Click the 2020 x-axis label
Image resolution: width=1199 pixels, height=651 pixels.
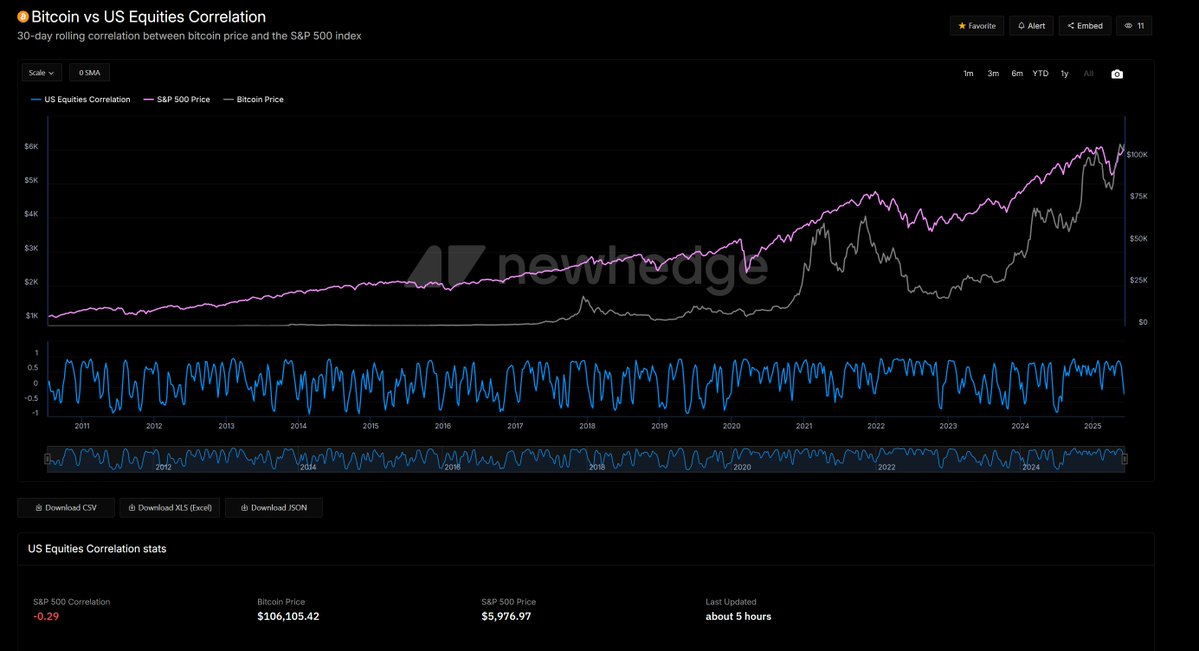[x=732, y=426]
